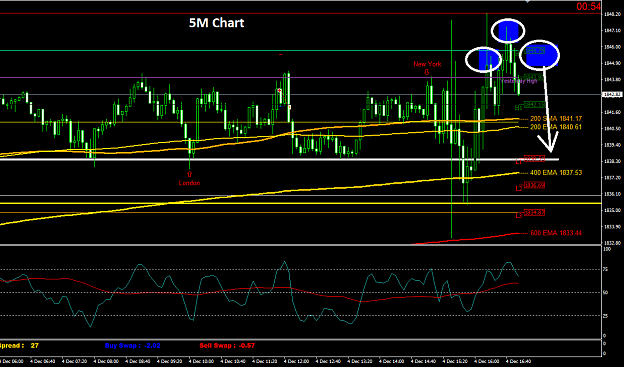Image resolution: width=625 pixels, height=368 pixels.
Task: Click the 200 EMA 1840.61 label
Action: click(x=556, y=127)
